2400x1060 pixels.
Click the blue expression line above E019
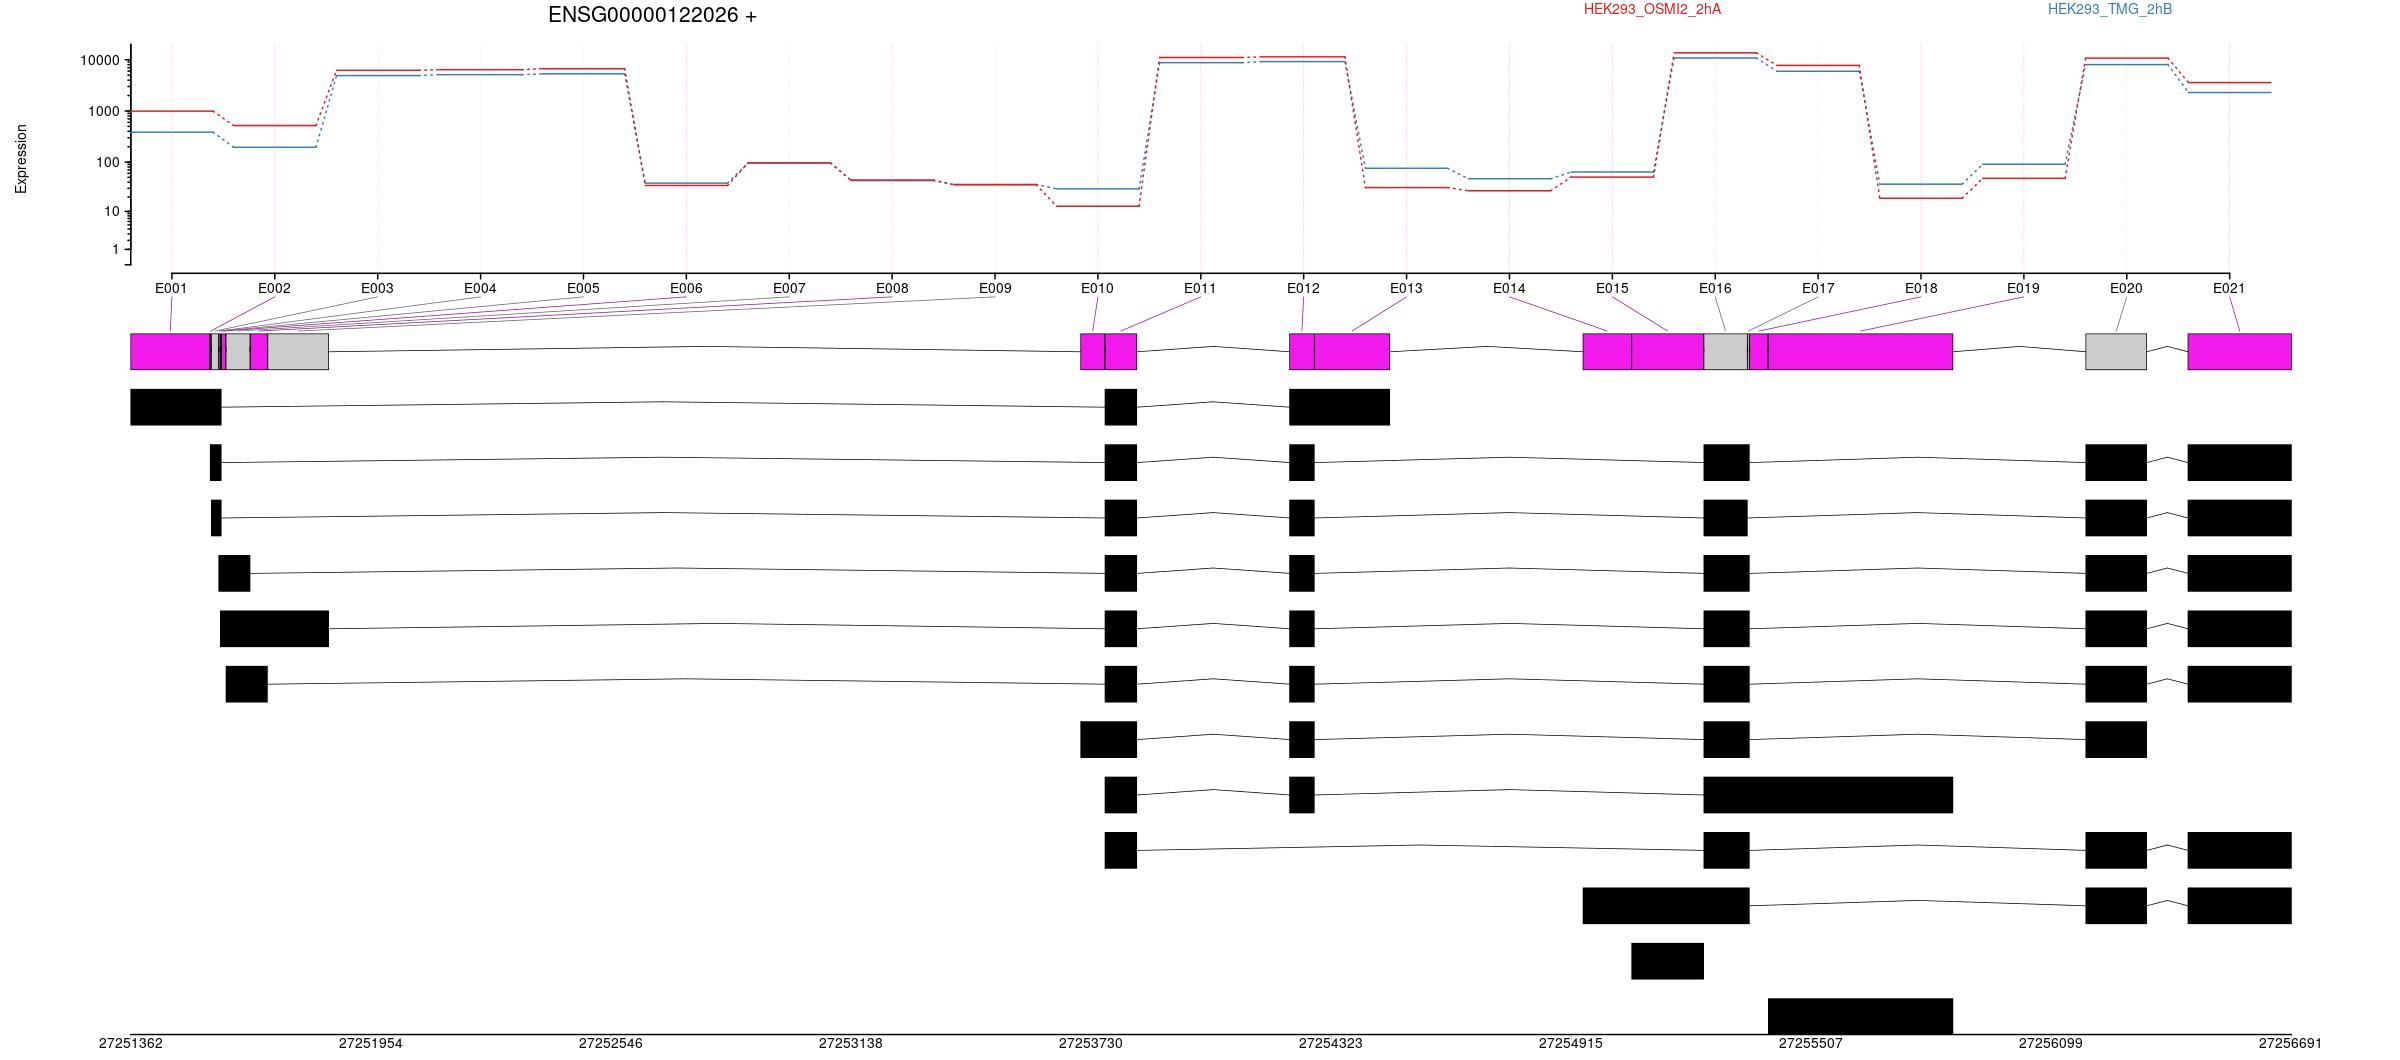(x=2023, y=164)
